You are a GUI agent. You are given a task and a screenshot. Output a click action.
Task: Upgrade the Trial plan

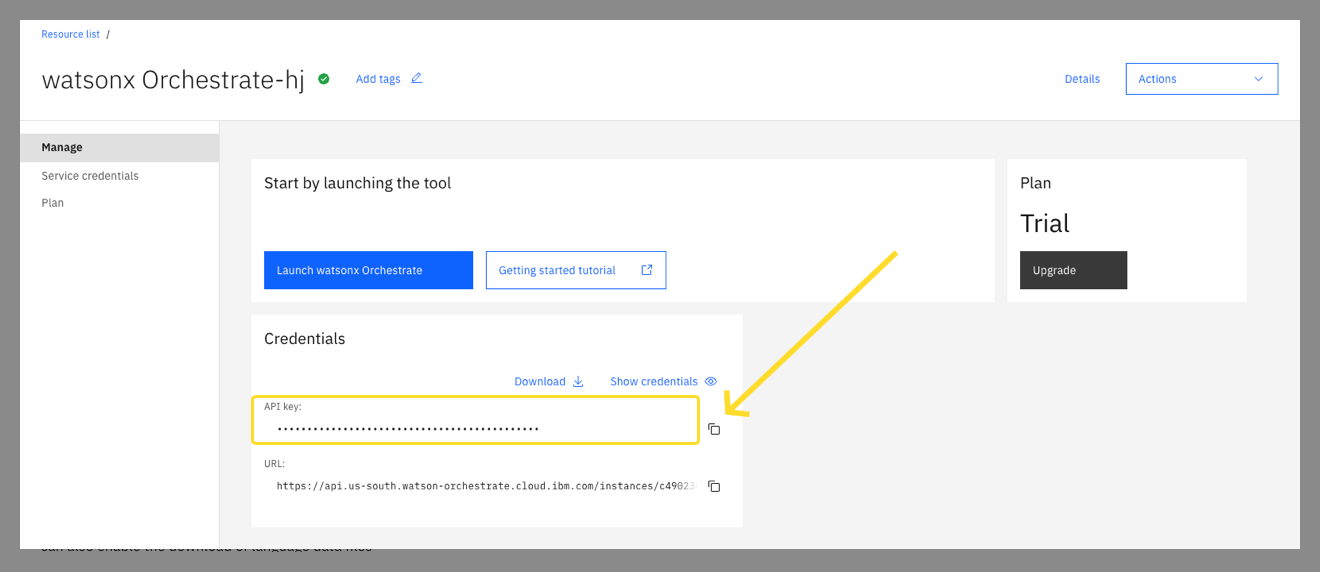tap(1073, 270)
